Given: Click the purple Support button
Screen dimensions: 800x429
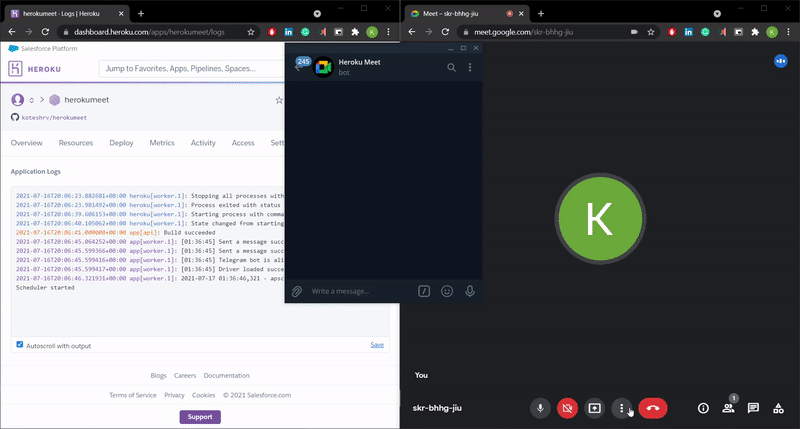Looking at the screenshot, I should pos(200,417).
